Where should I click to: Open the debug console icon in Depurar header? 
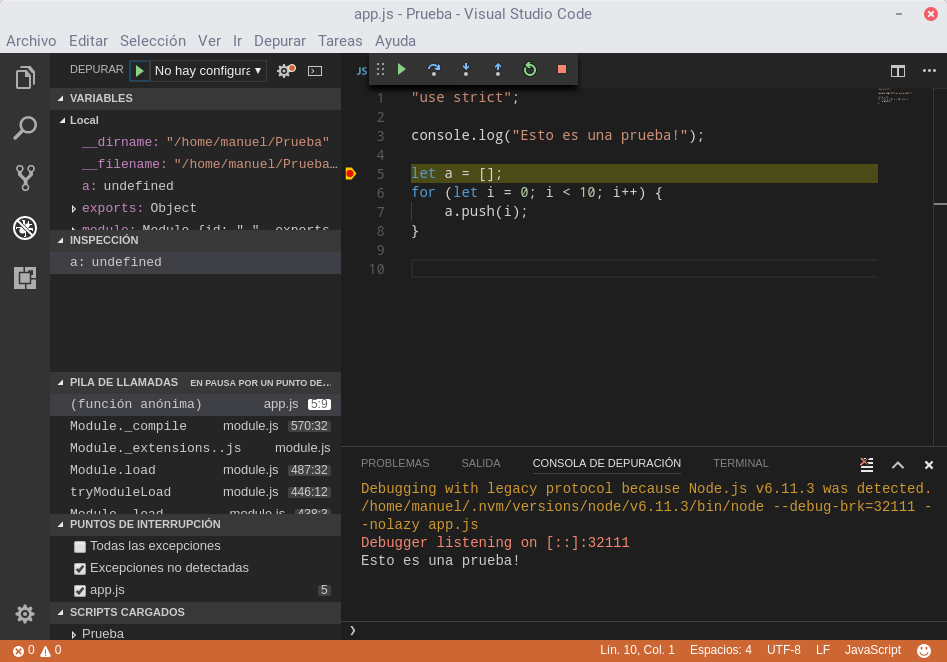(315, 71)
